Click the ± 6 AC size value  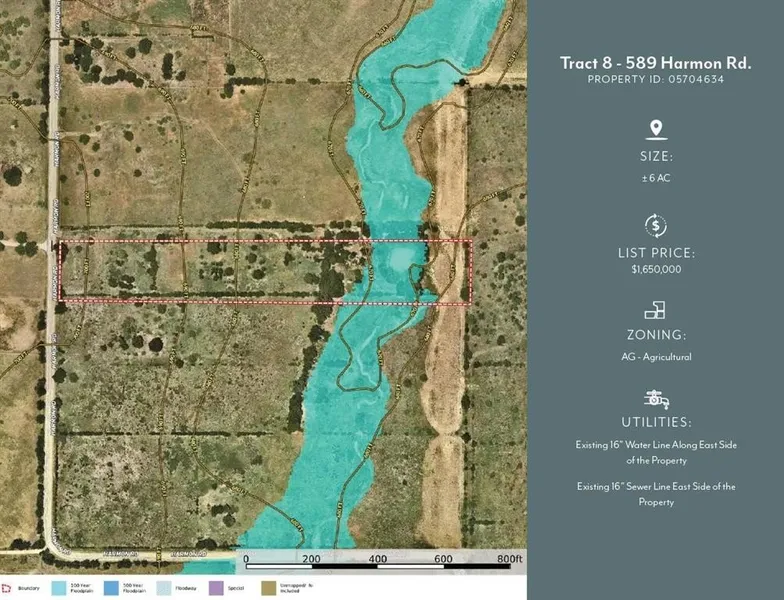click(655, 177)
